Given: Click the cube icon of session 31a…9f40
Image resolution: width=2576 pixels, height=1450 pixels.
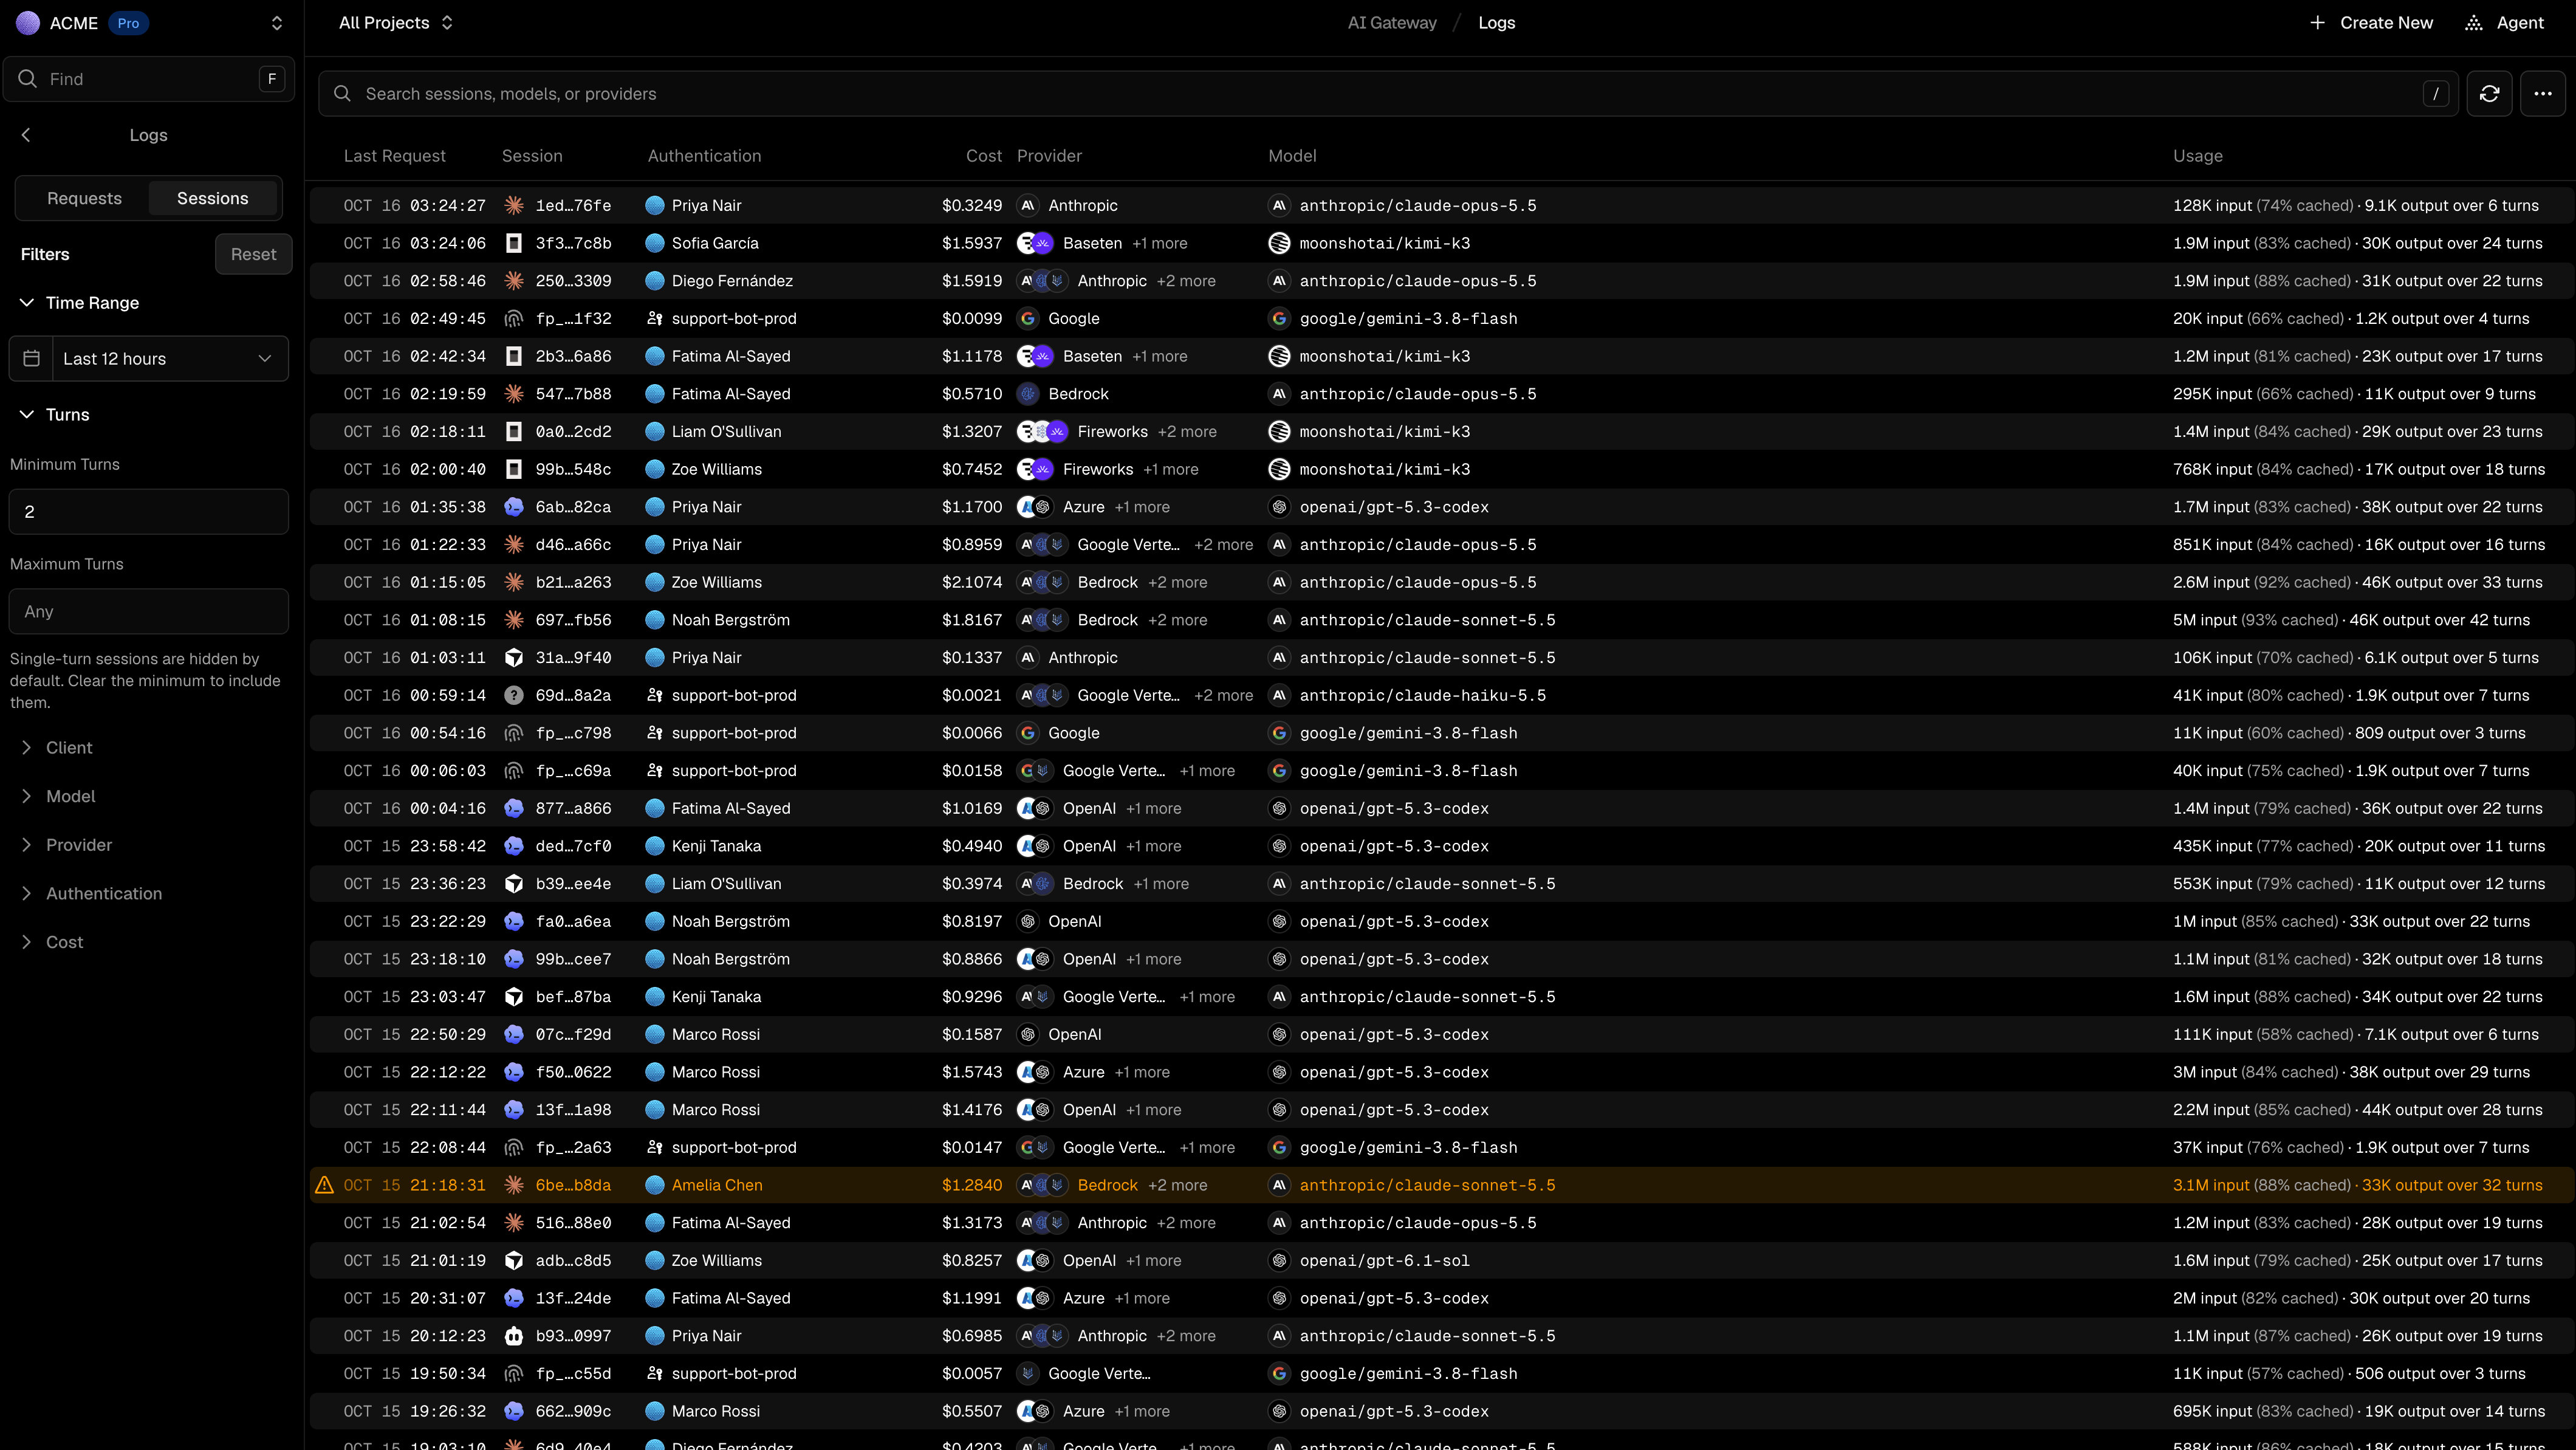Looking at the screenshot, I should pyautogui.click(x=514, y=658).
